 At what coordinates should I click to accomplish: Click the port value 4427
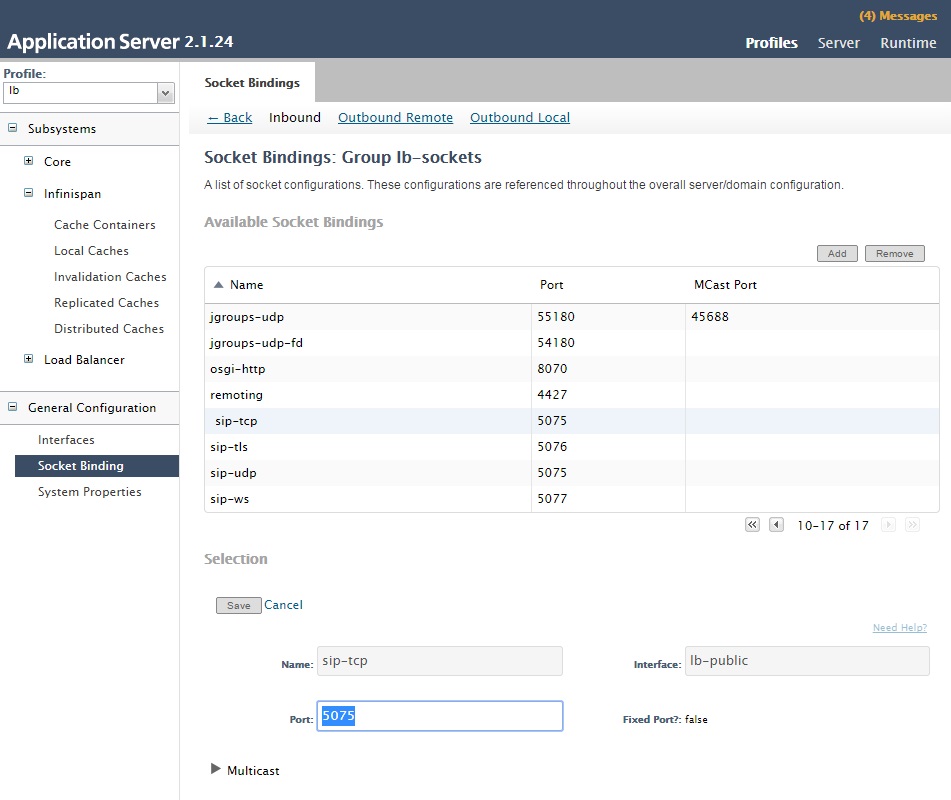(552, 395)
